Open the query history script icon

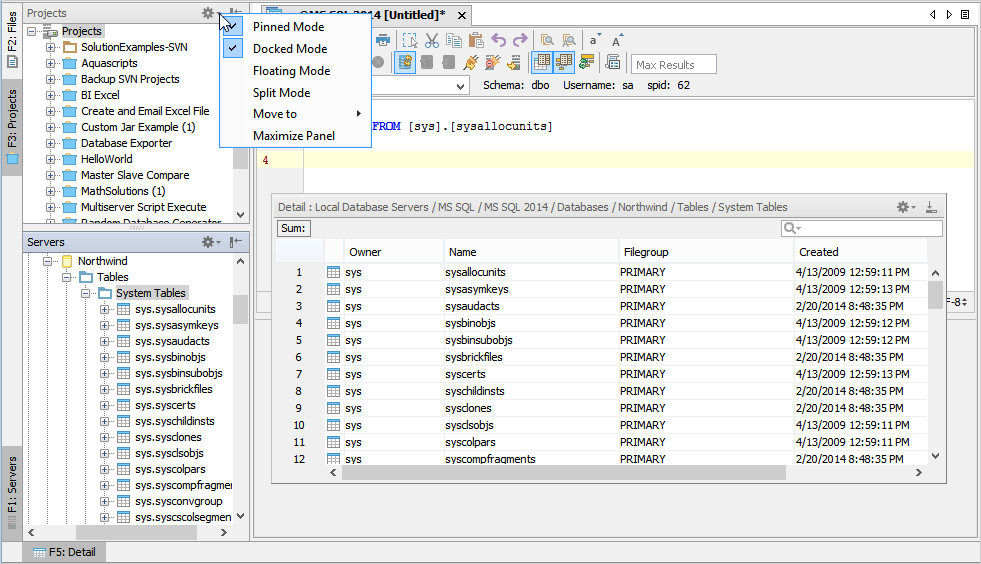point(613,63)
